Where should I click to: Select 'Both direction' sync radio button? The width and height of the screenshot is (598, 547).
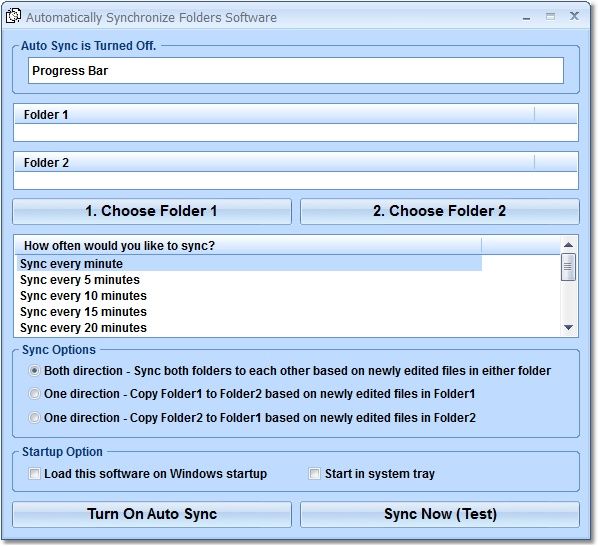(34, 371)
